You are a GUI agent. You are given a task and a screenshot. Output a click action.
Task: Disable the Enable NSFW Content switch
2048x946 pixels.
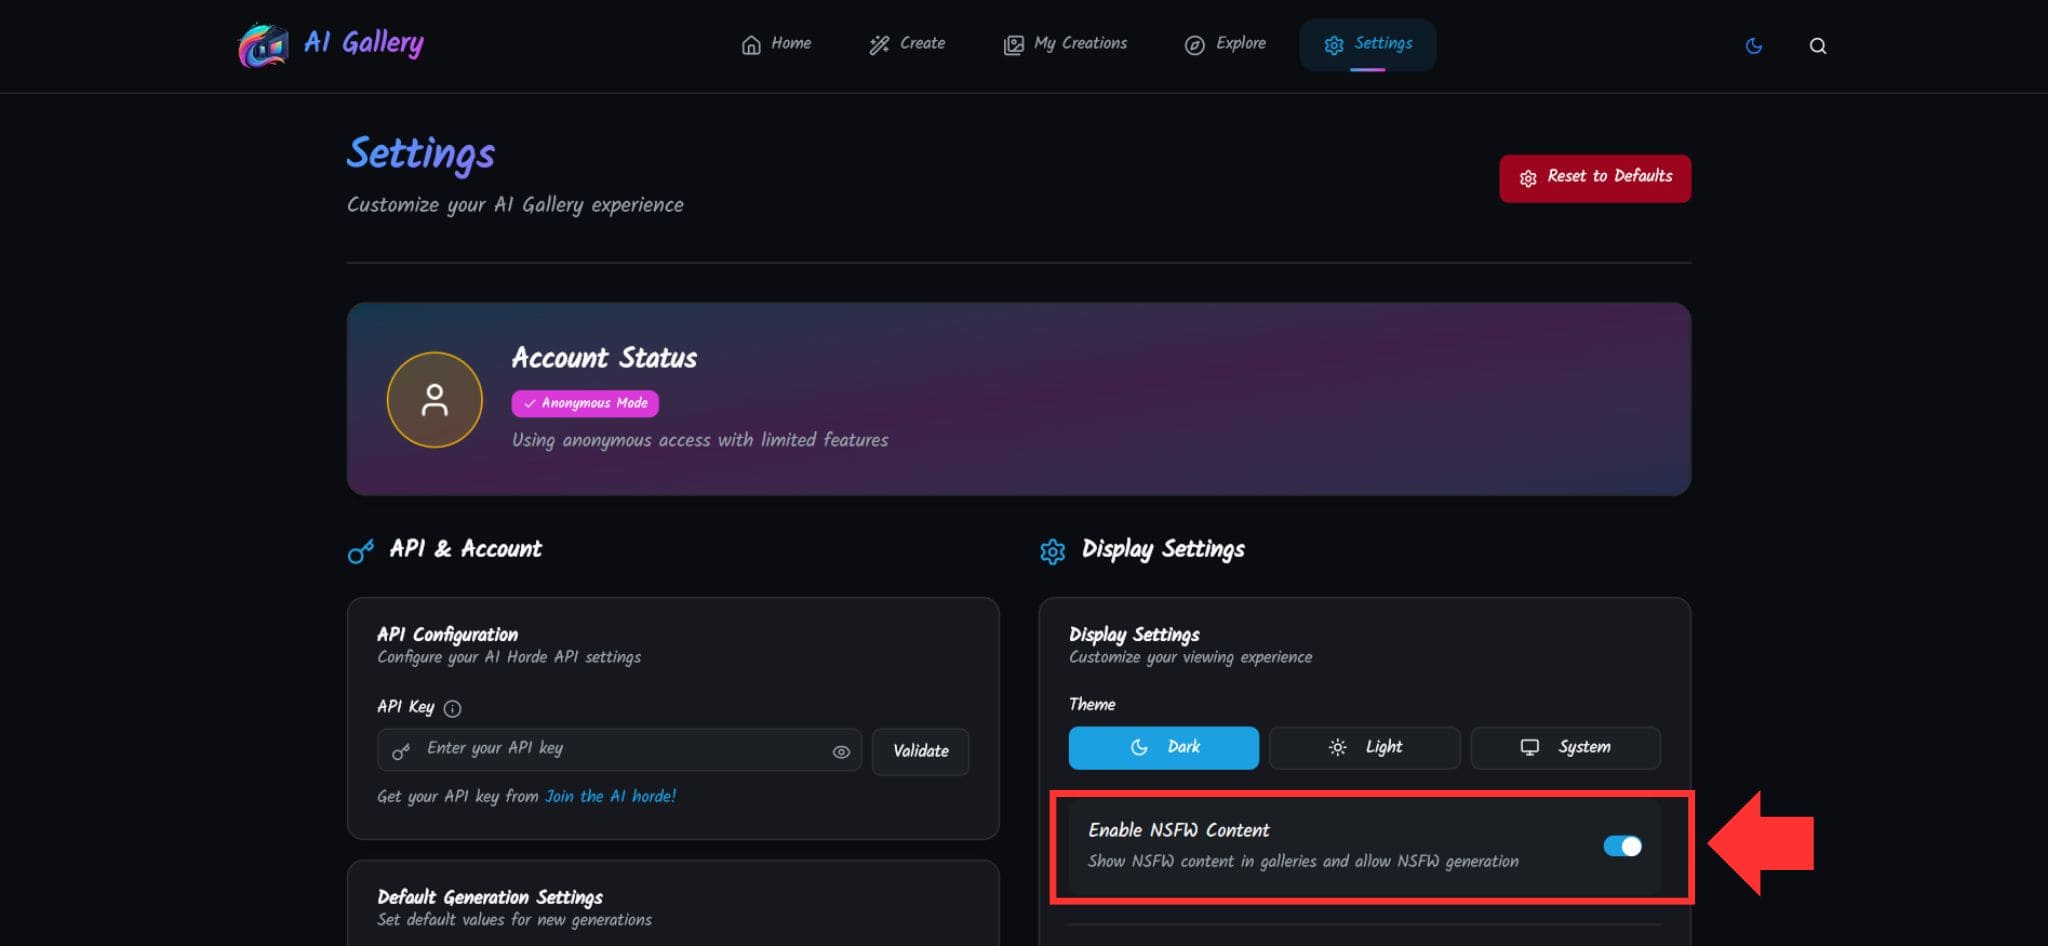(x=1621, y=846)
